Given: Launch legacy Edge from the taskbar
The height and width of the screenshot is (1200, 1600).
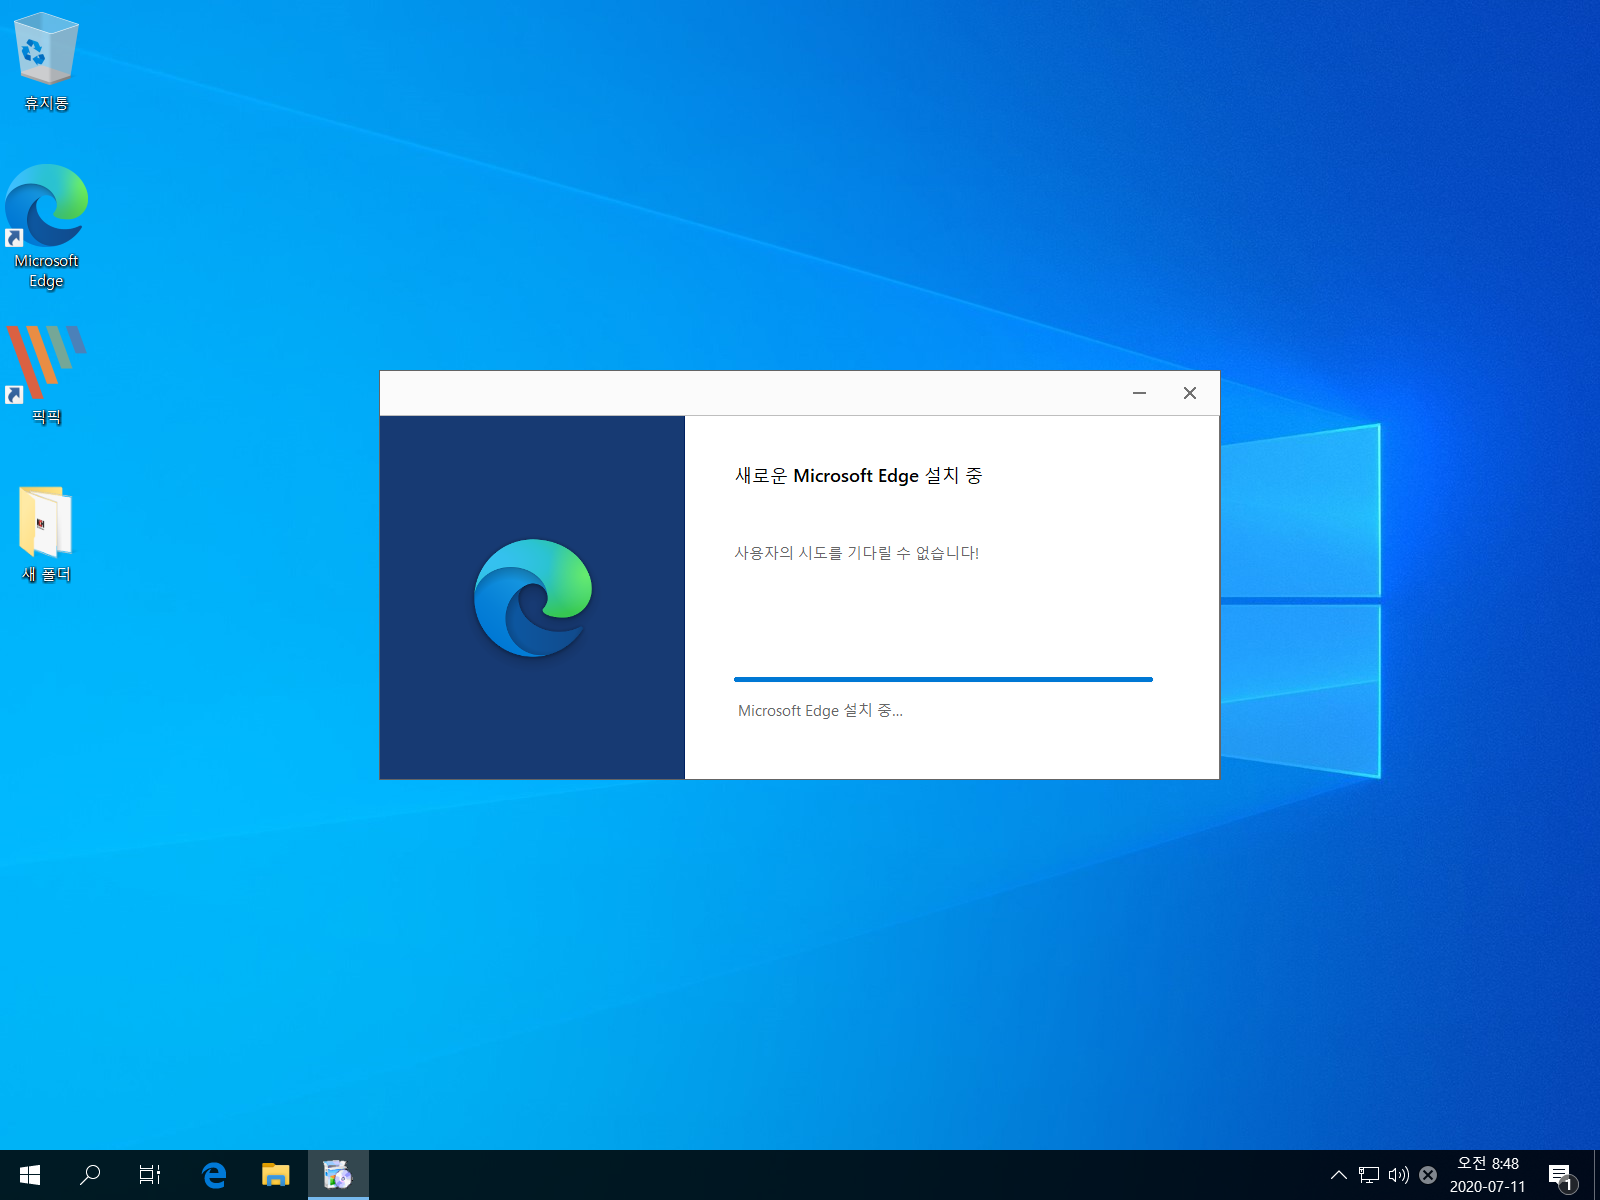Looking at the screenshot, I should point(214,1175).
